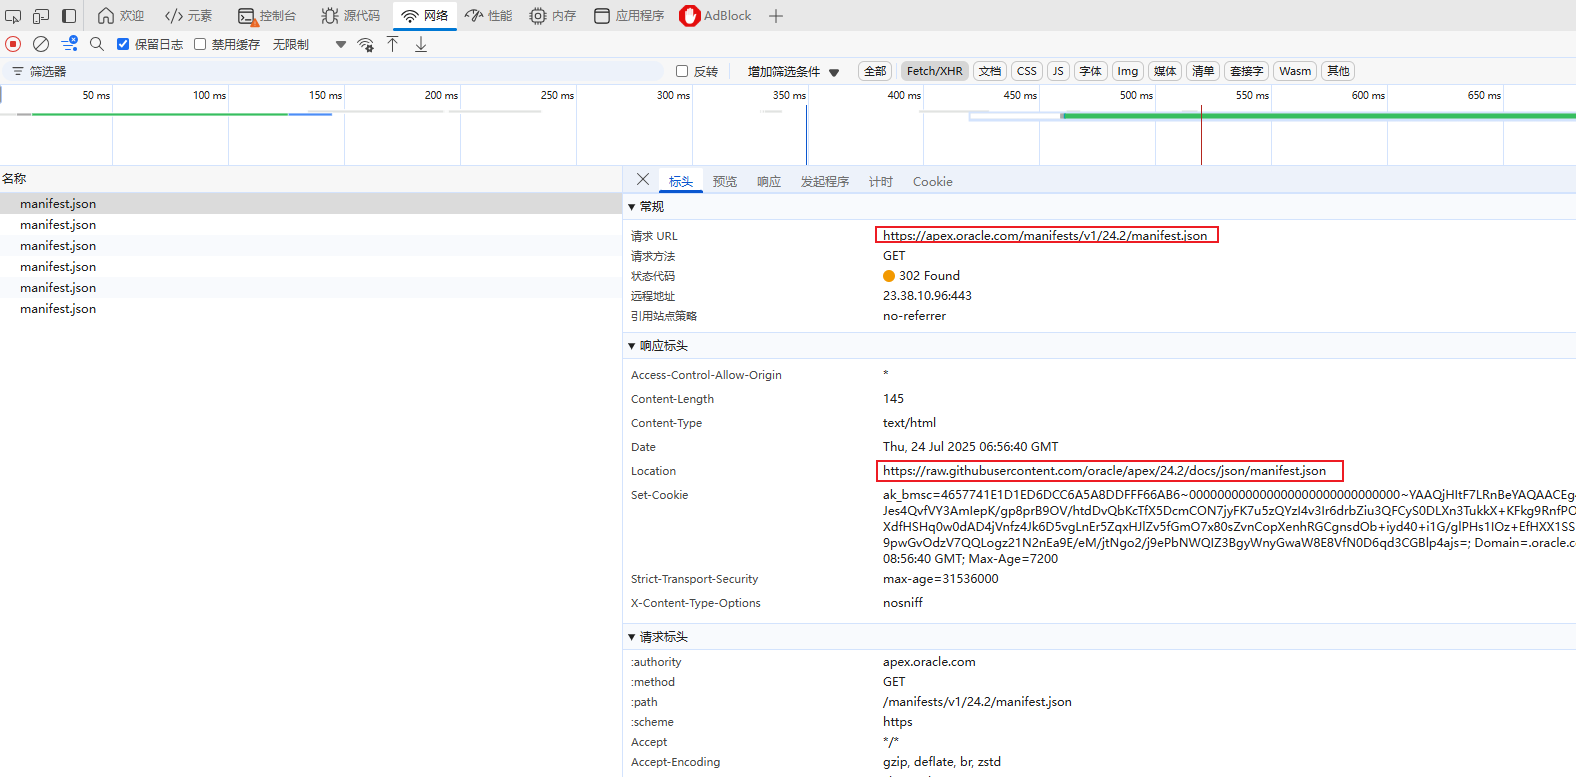The width and height of the screenshot is (1576, 777).
Task: Open the 应用程序 application tab
Action: click(x=629, y=16)
